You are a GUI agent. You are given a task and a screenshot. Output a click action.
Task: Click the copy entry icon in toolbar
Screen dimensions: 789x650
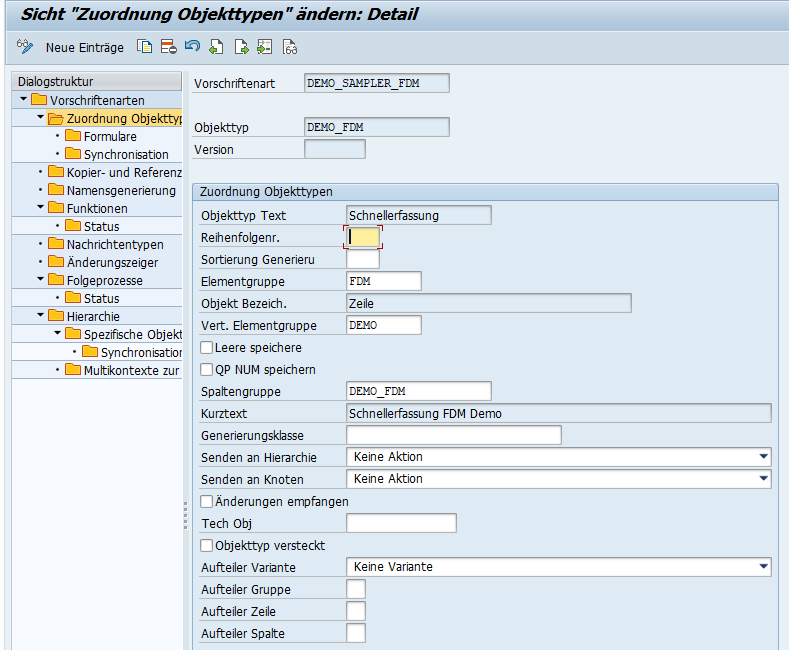click(145, 47)
